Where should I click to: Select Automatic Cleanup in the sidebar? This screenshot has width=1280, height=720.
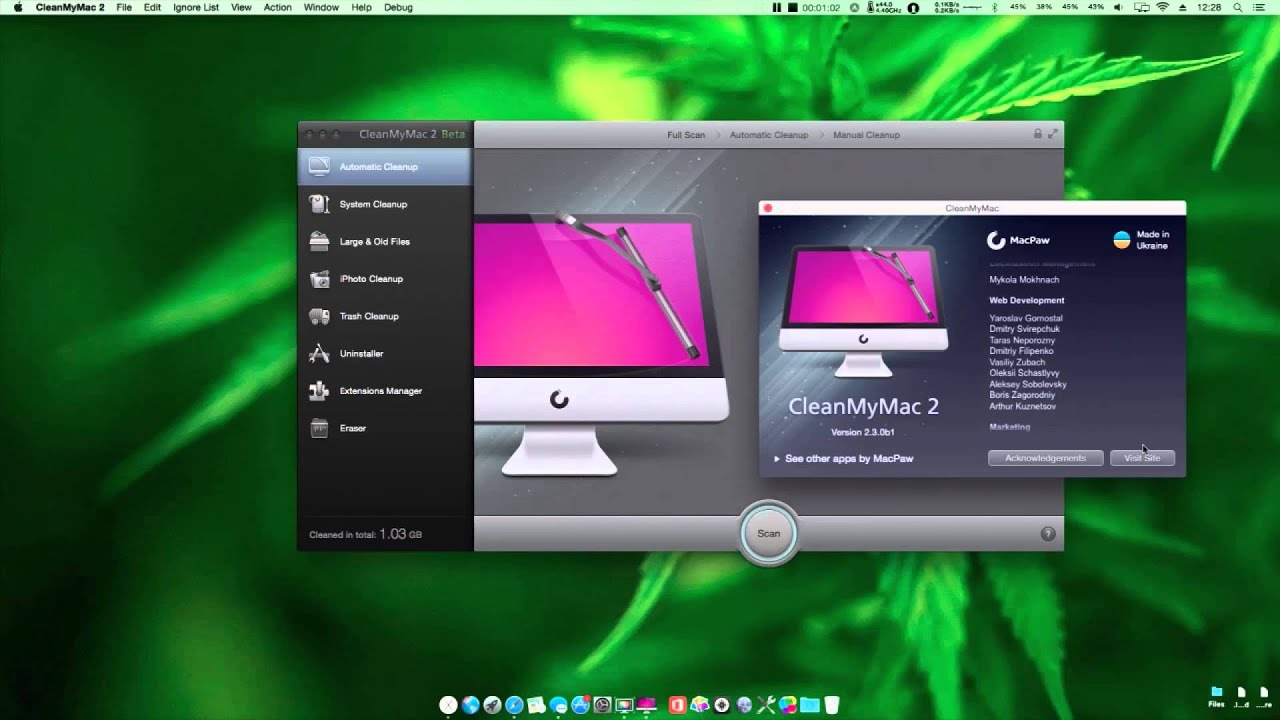[x=385, y=166]
